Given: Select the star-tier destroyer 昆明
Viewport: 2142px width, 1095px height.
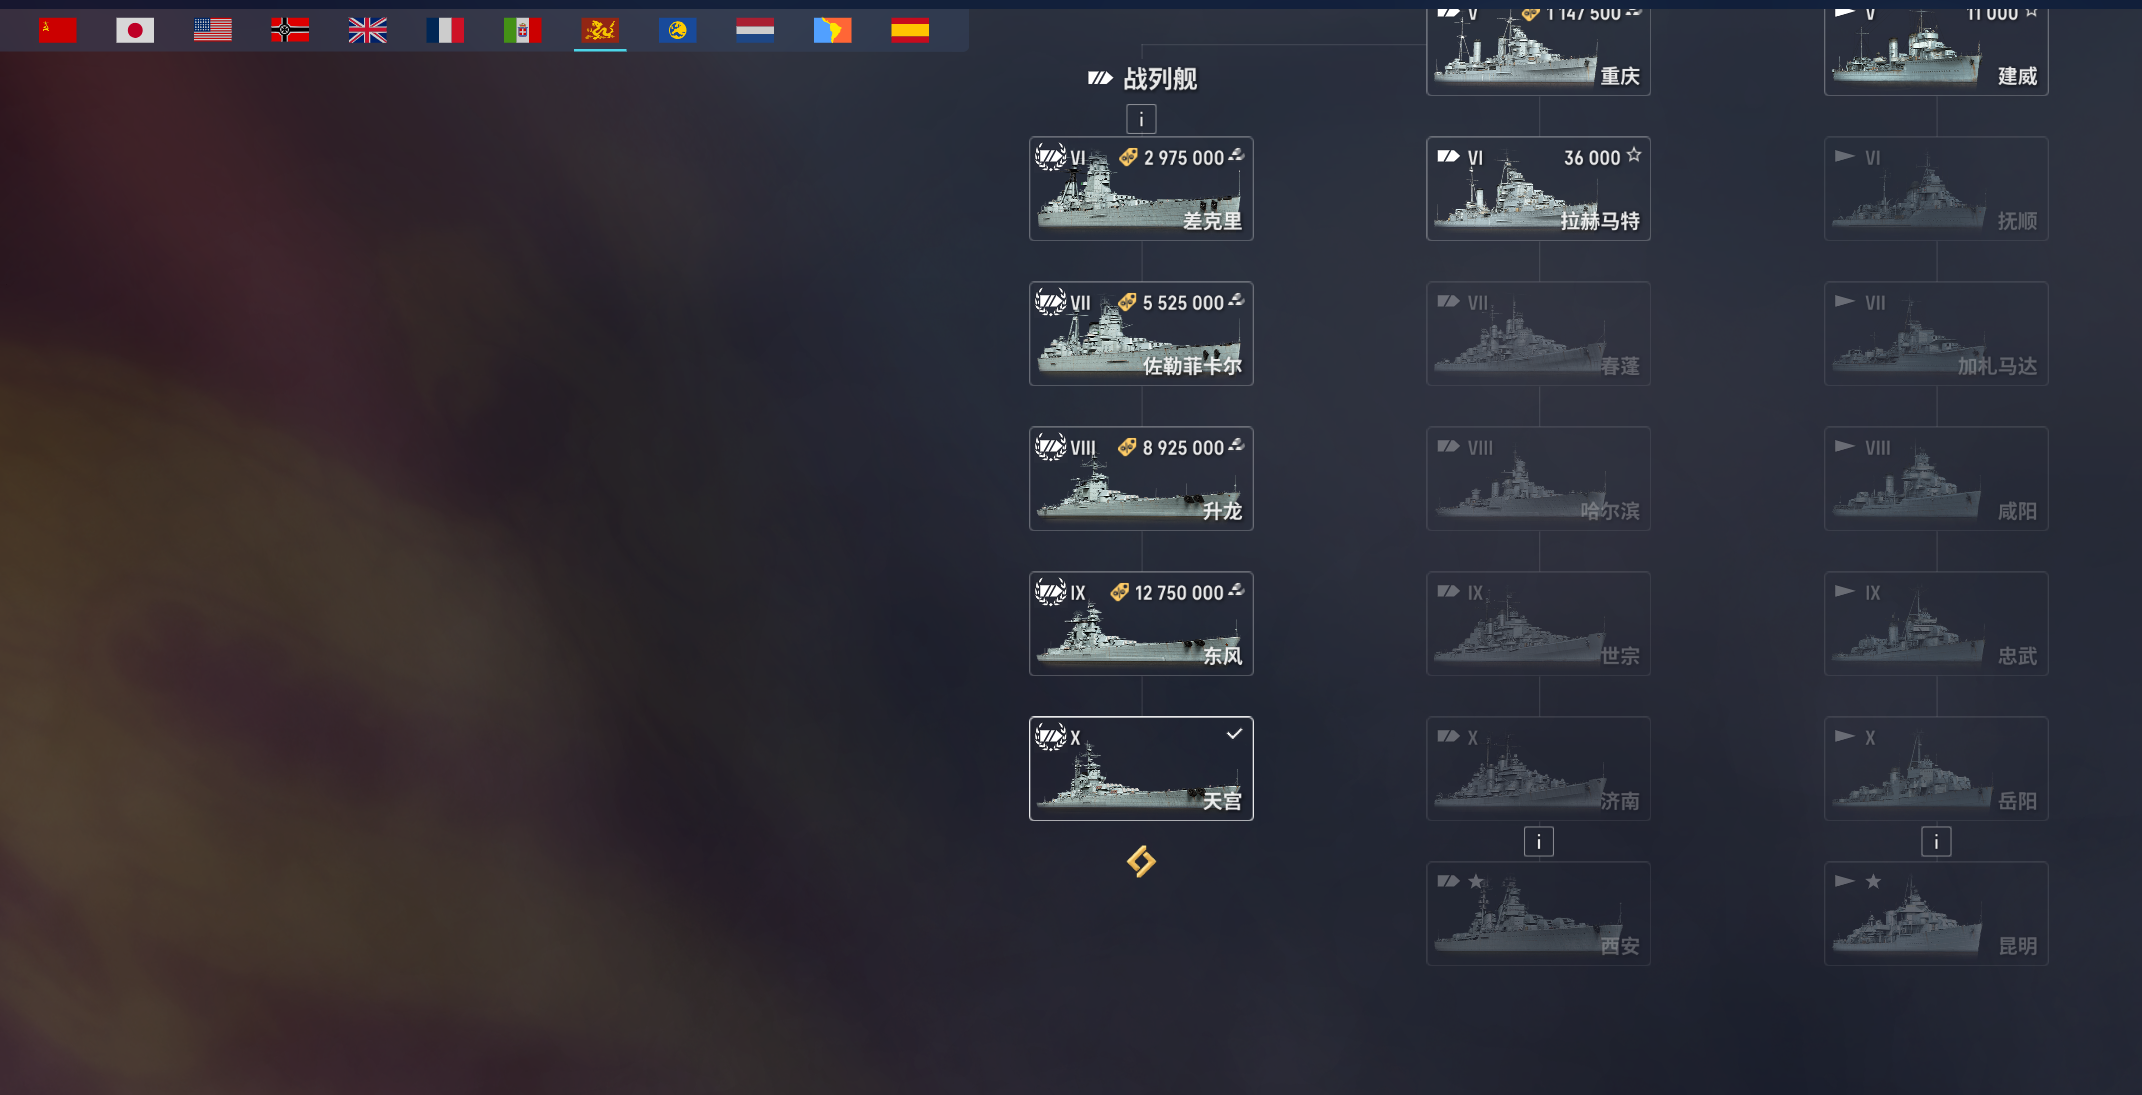Looking at the screenshot, I should pos(1936,914).
